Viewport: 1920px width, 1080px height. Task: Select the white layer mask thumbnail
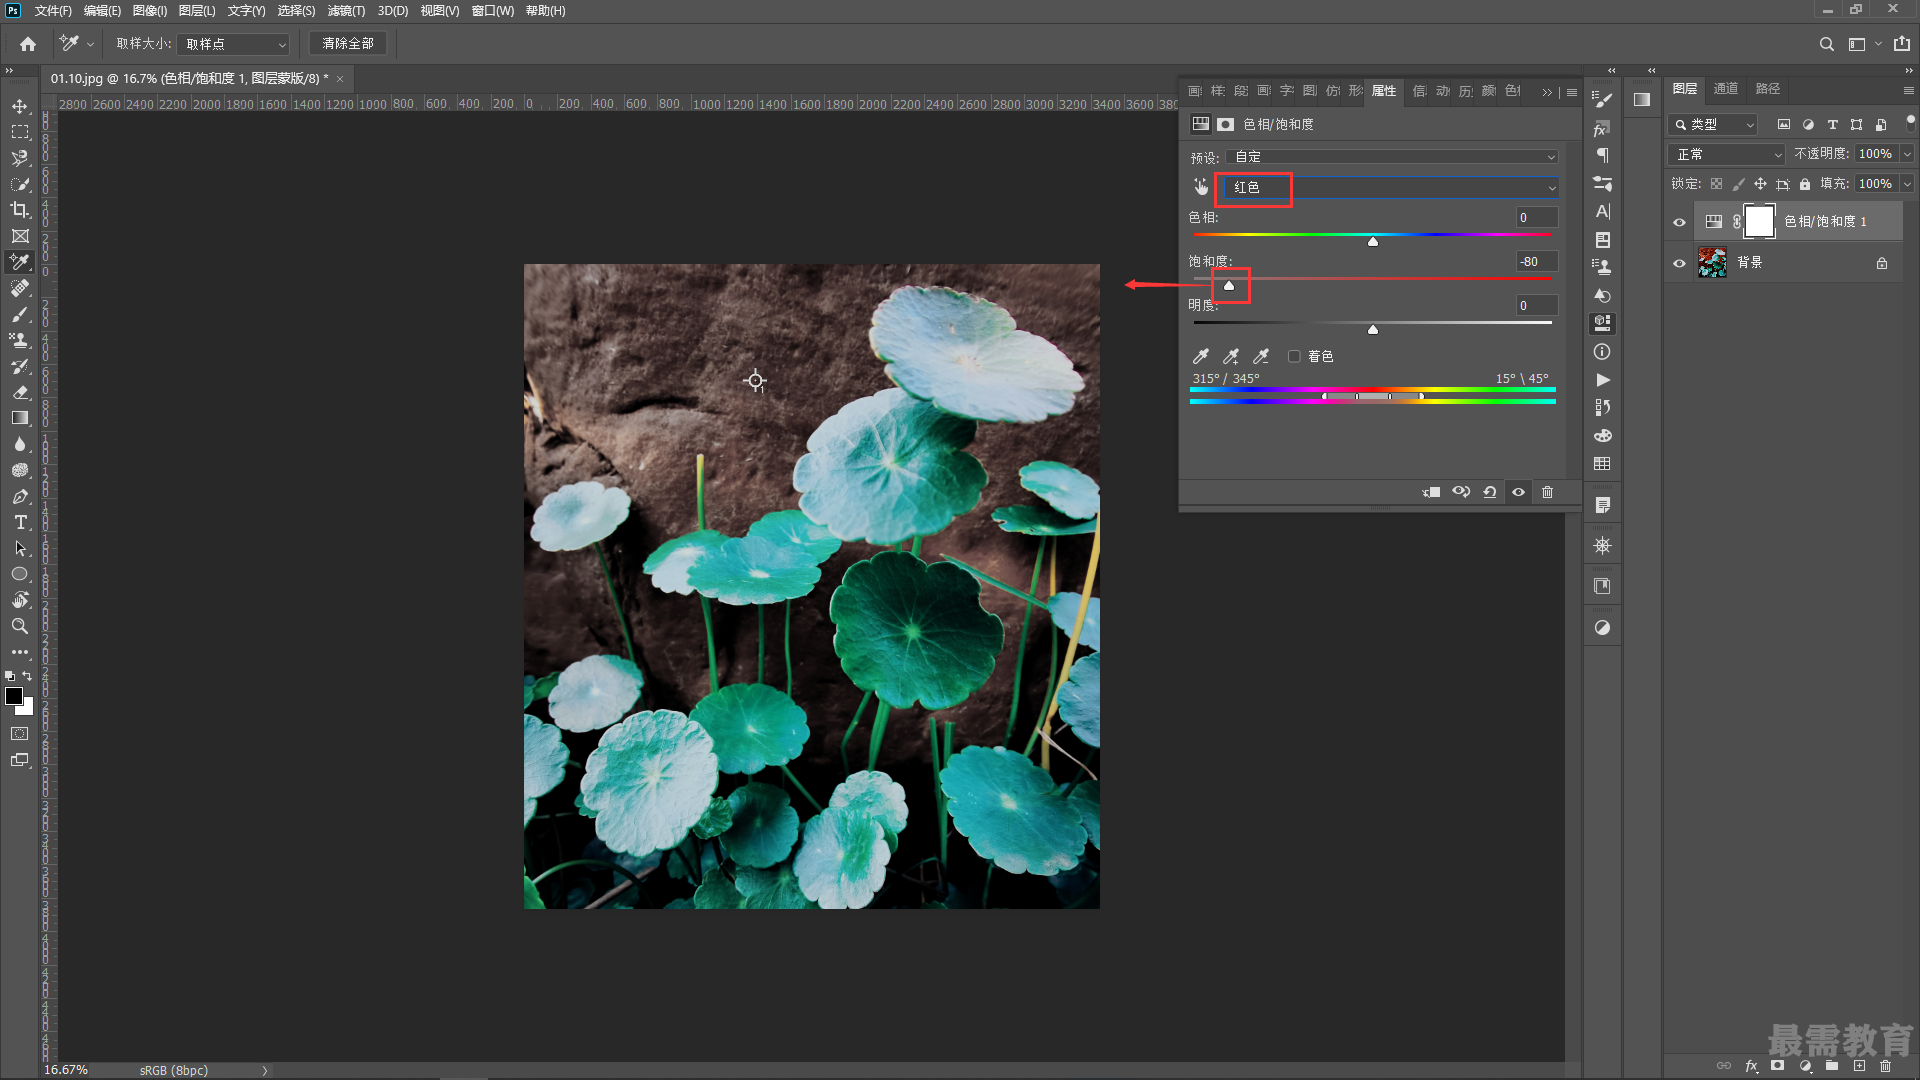[1760, 222]
